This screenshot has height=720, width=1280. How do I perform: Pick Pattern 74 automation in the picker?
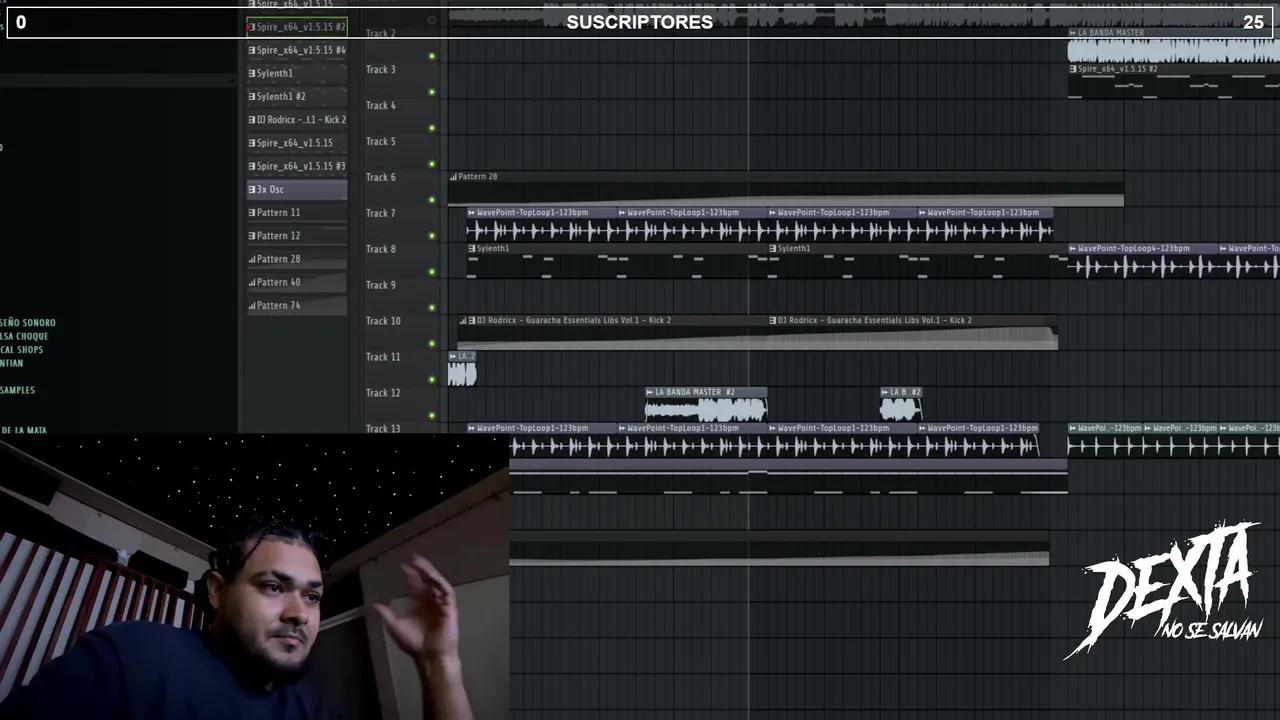(x=297, y=305)
